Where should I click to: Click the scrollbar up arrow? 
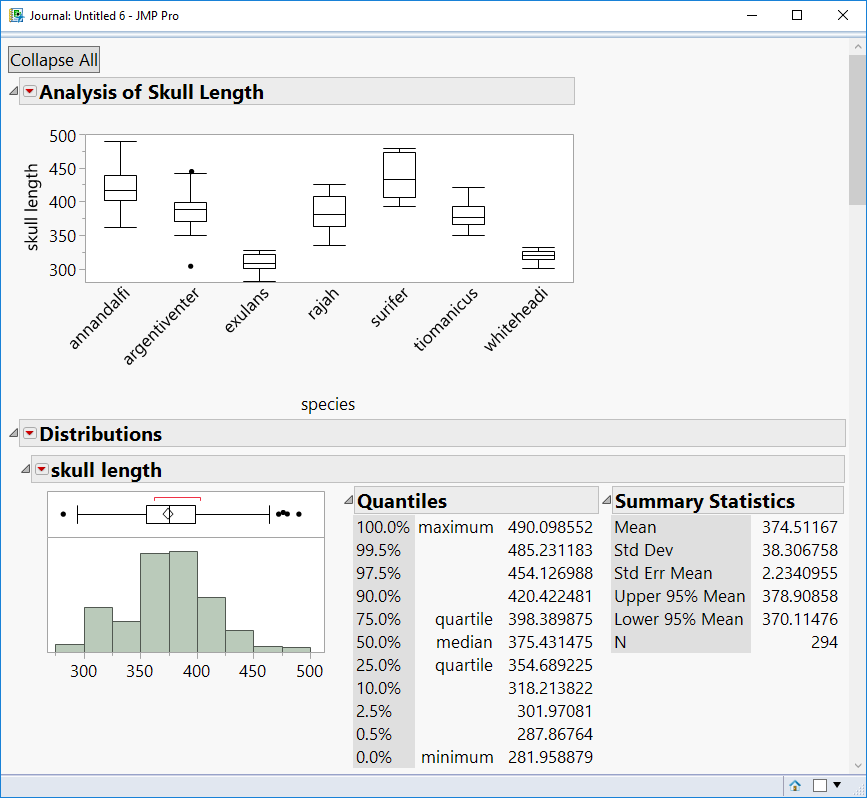[x=858, y=47]
